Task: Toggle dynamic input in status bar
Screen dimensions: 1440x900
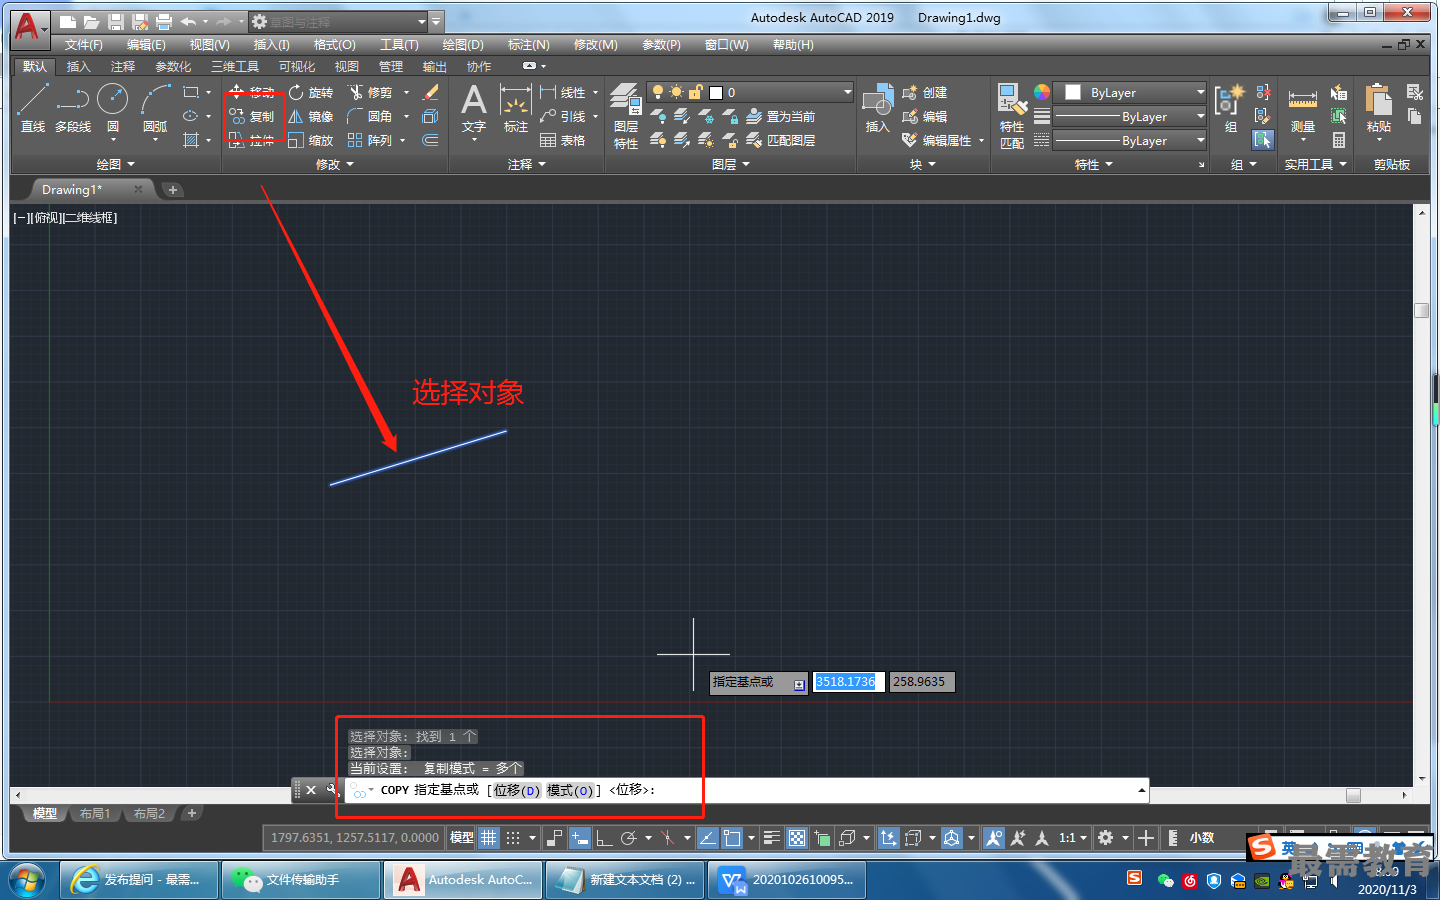Action: coord(580,838)
